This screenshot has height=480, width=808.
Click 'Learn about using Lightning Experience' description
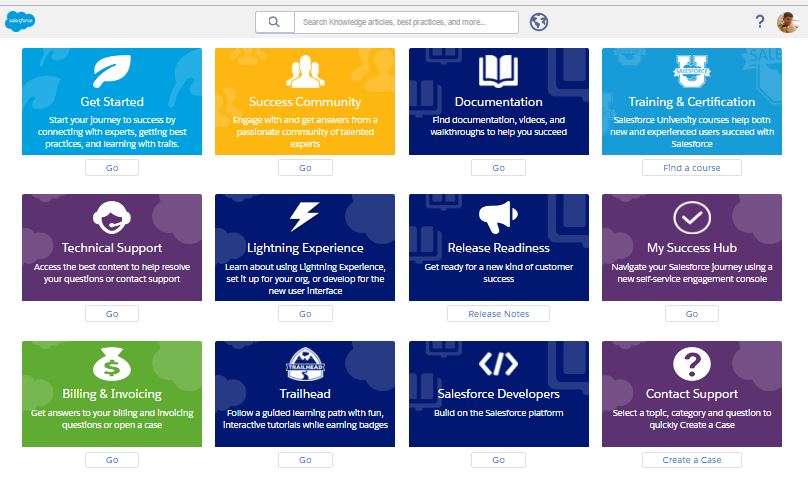pyautogui.click(x=305, y=278)
